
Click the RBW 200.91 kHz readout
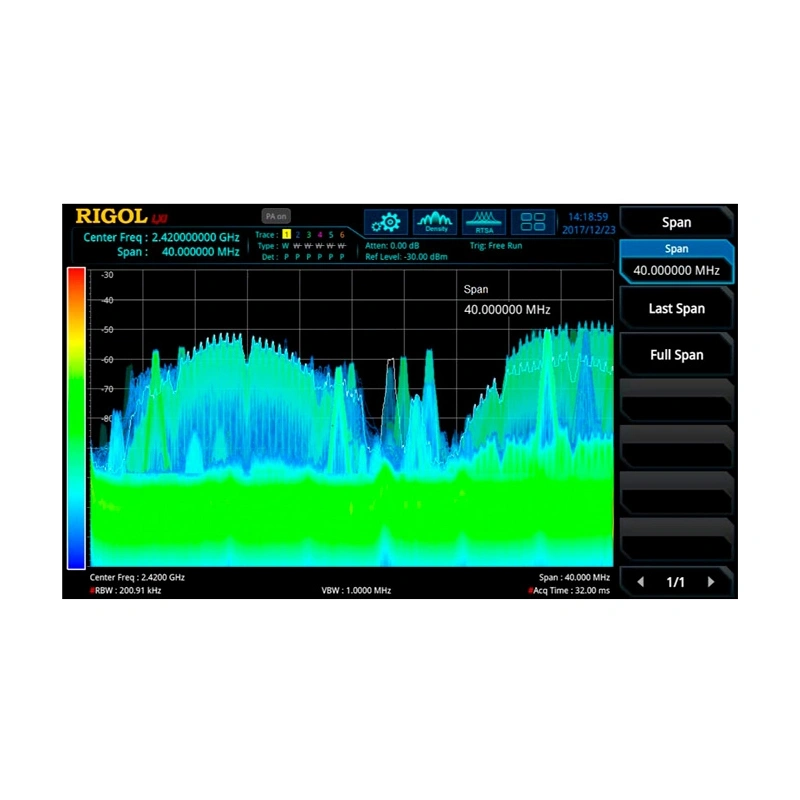coord(127,591)
